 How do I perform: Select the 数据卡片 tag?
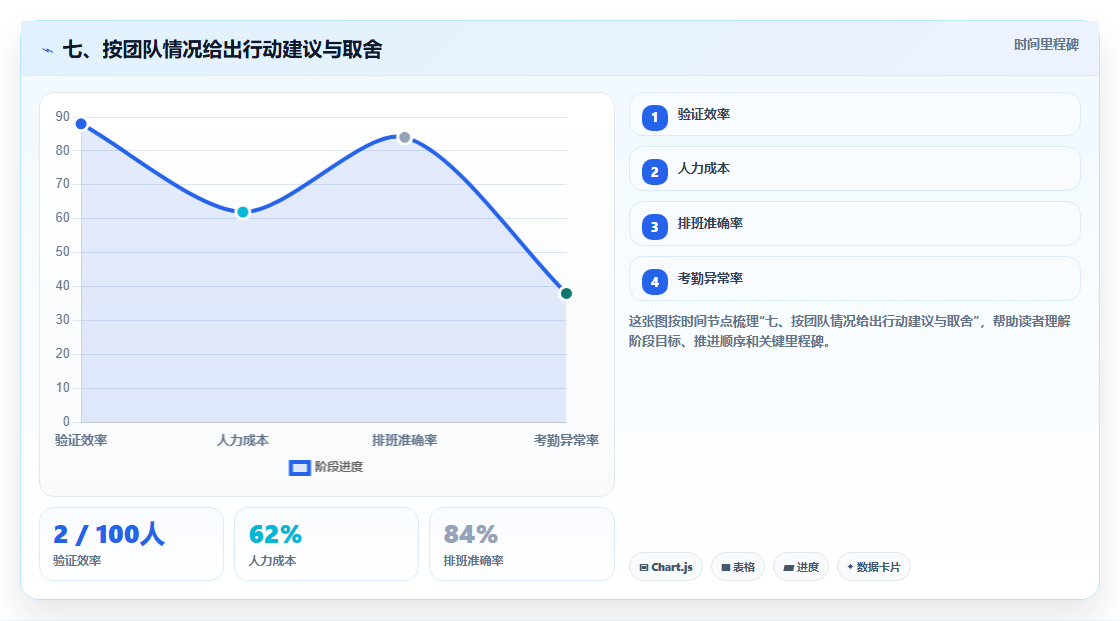[874, 567]
